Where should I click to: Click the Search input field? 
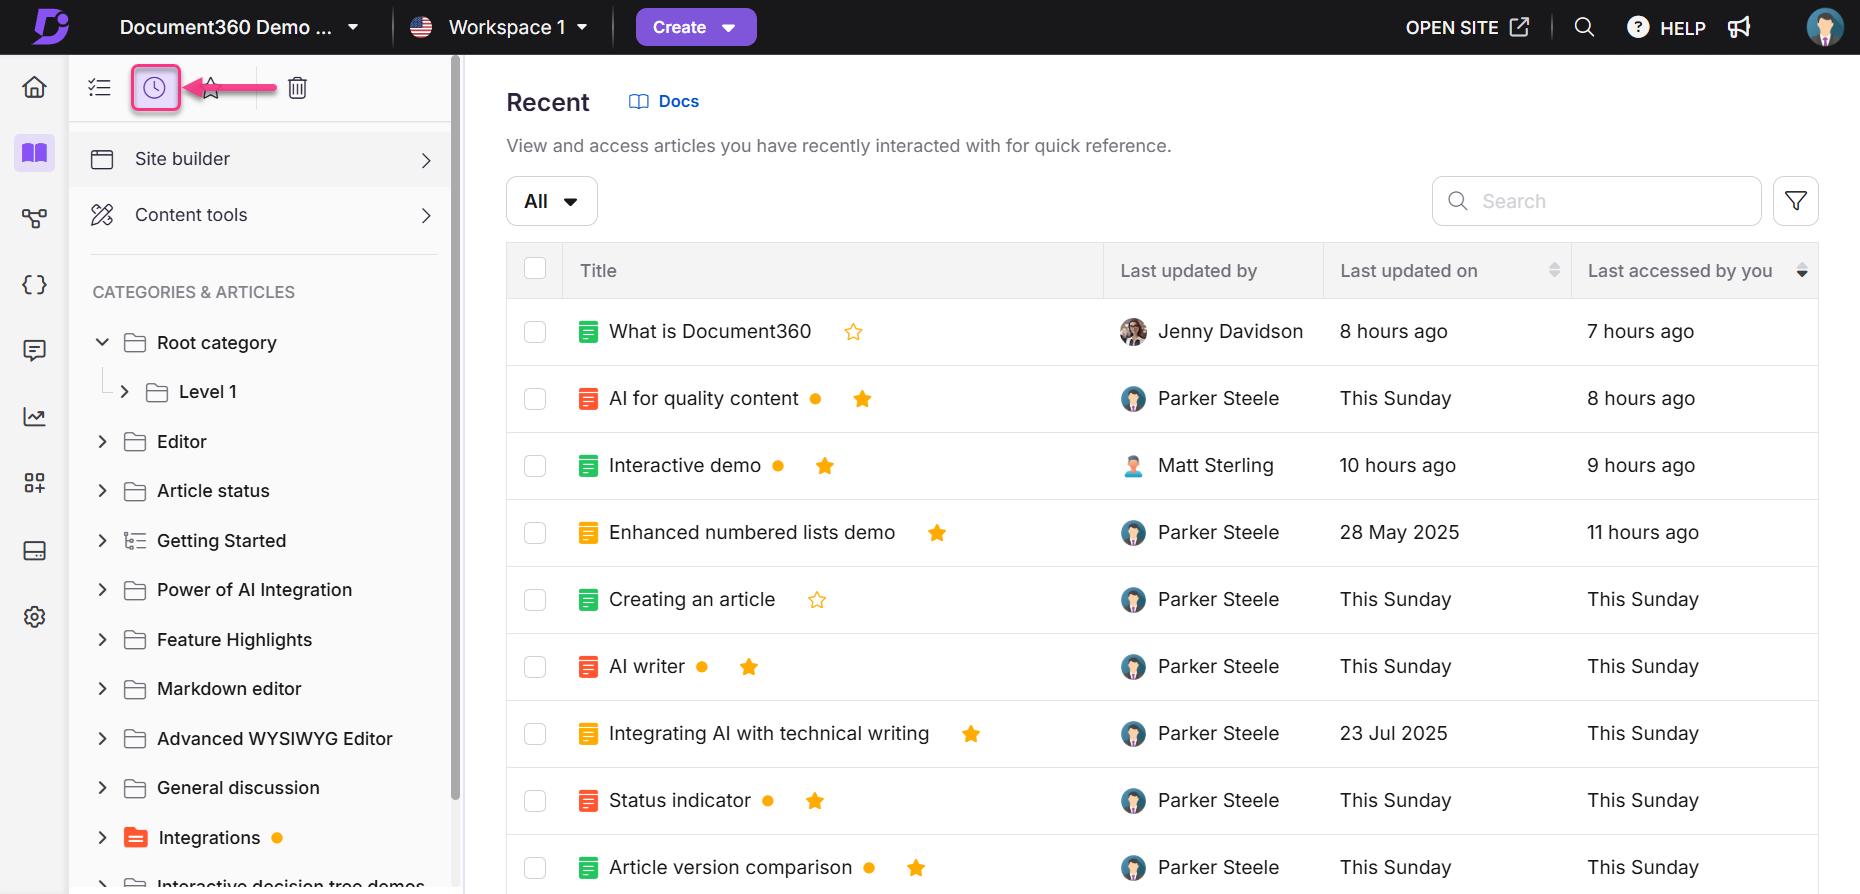pyautogui.click(x=1596, y=201)
